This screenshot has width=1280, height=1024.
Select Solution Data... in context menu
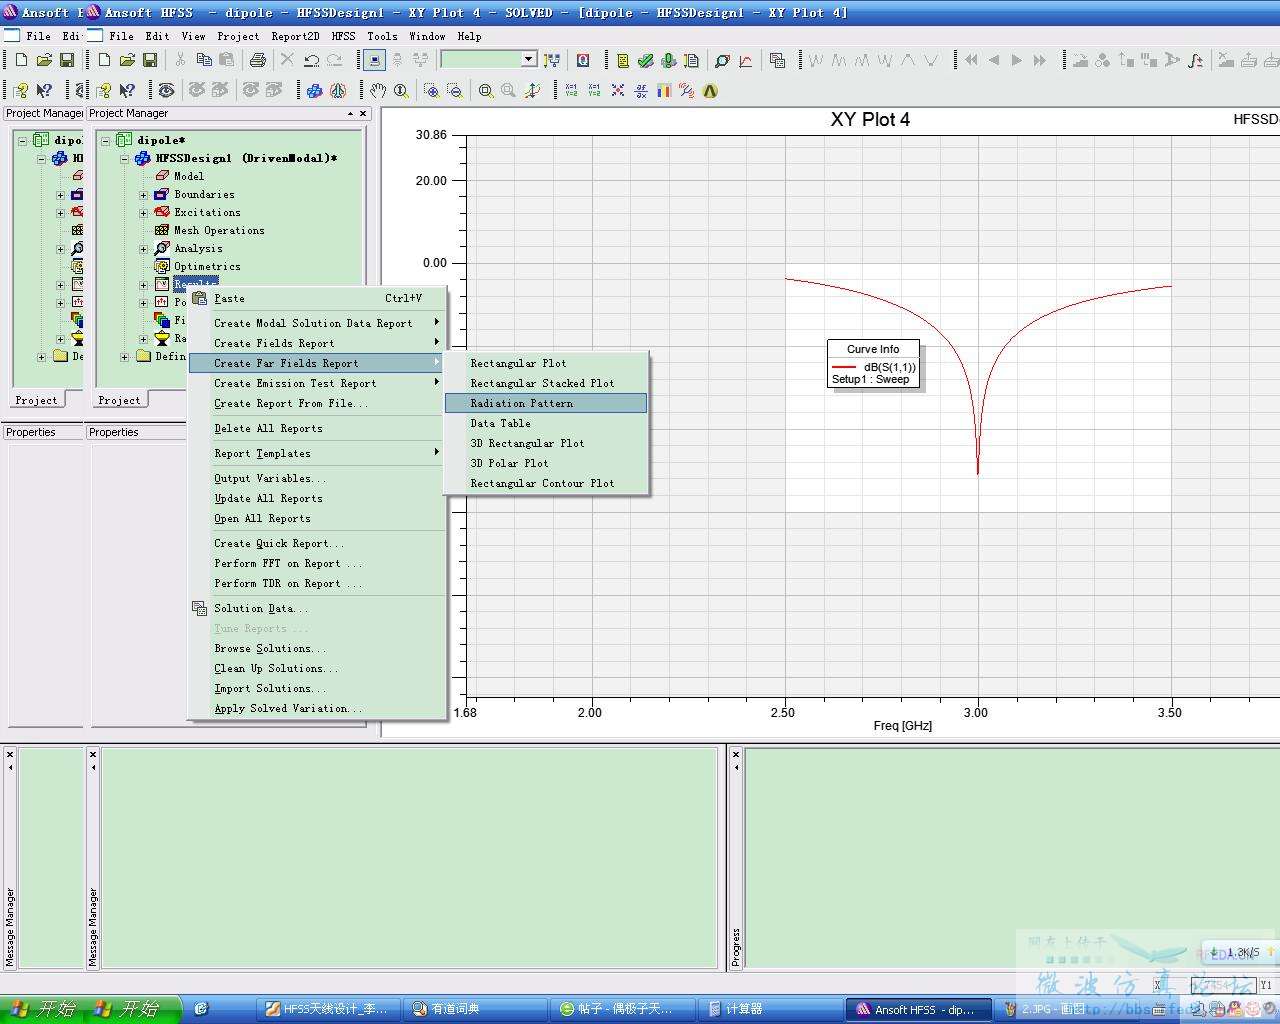(x=317, y=608)
